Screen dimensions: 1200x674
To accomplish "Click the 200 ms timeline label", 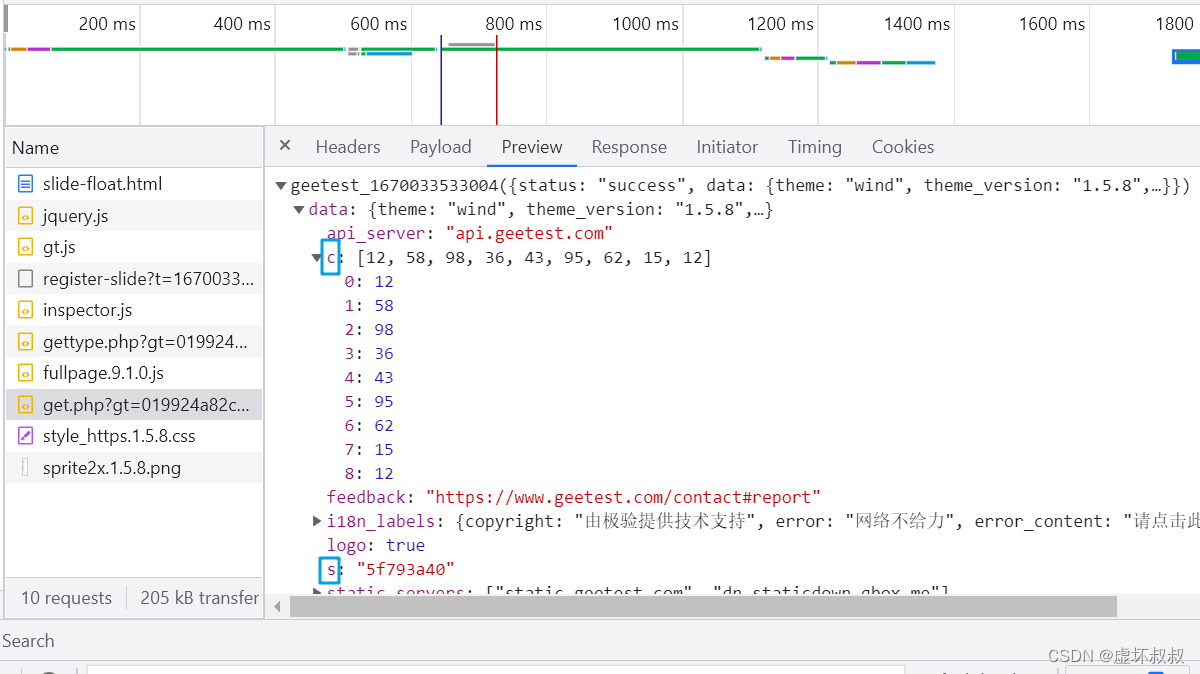I will pyautogui.click(x=107, y=24).
